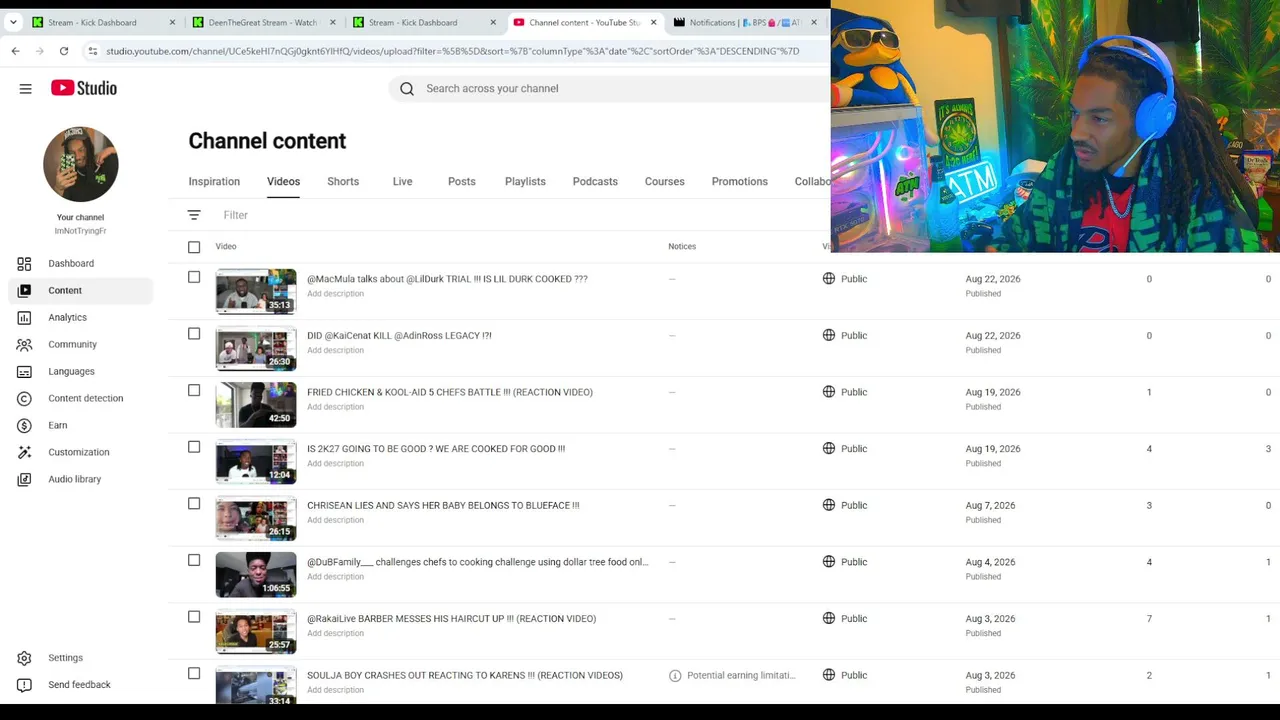Check the box for FRIED CHICKEN video

click(x=194, y=390)
